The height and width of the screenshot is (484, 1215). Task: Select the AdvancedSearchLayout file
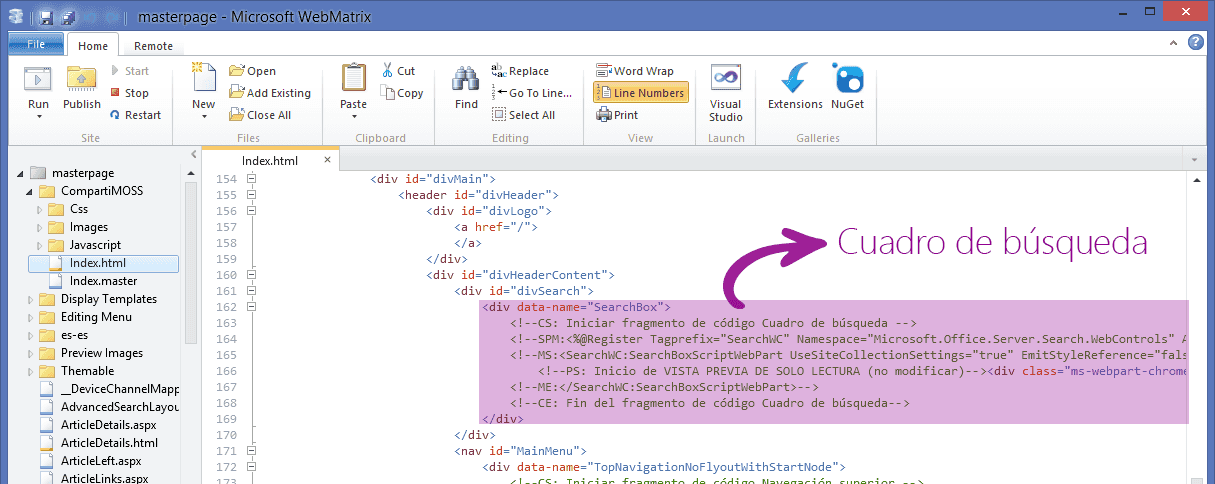pyautogui.click(x=110, y=407)
